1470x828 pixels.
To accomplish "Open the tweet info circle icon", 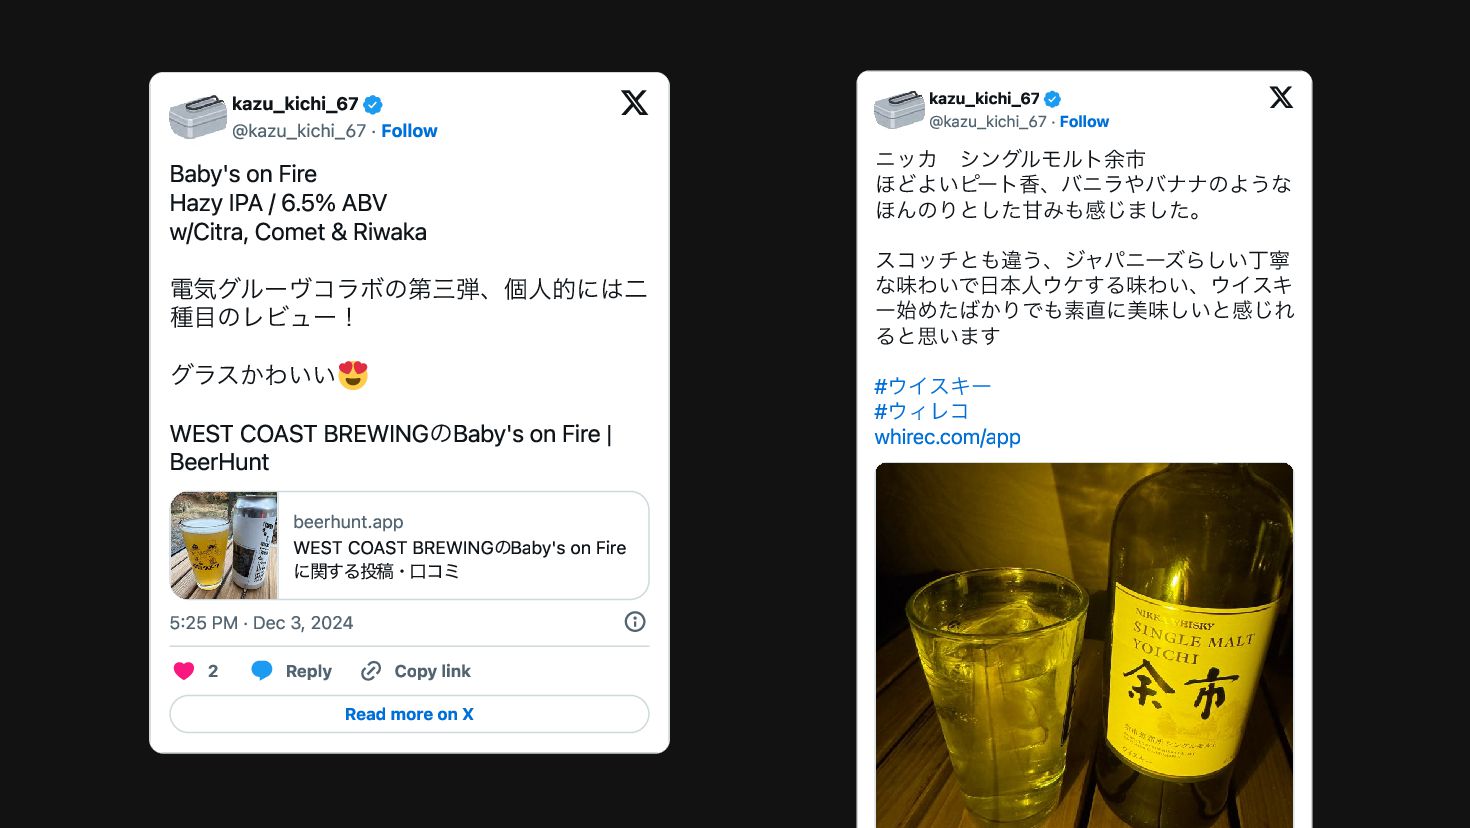I will [x=635, y=622].
